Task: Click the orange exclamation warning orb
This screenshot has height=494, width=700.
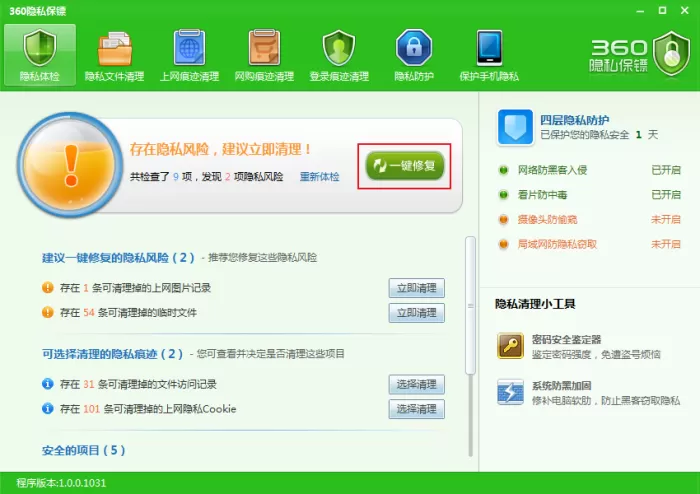Action: pyautogui.click(x=70, y=164)
